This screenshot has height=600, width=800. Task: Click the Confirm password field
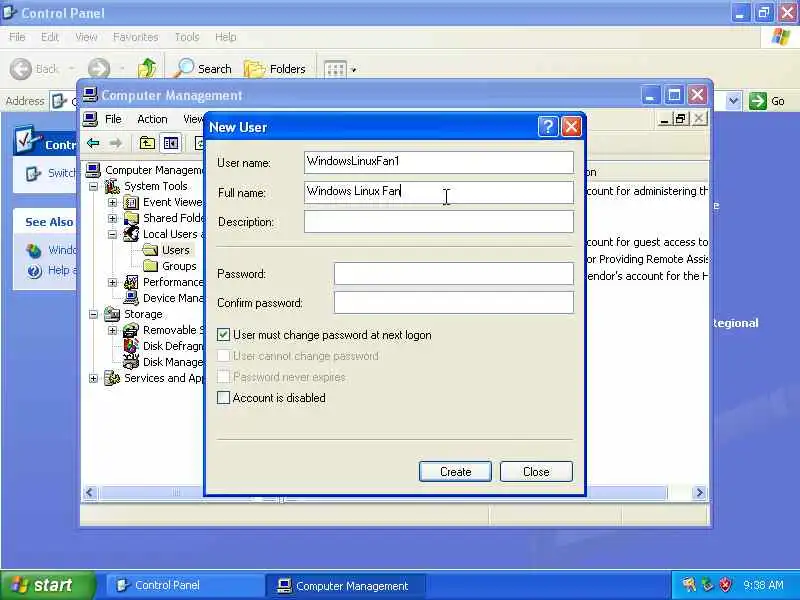[x=454, y=303]
